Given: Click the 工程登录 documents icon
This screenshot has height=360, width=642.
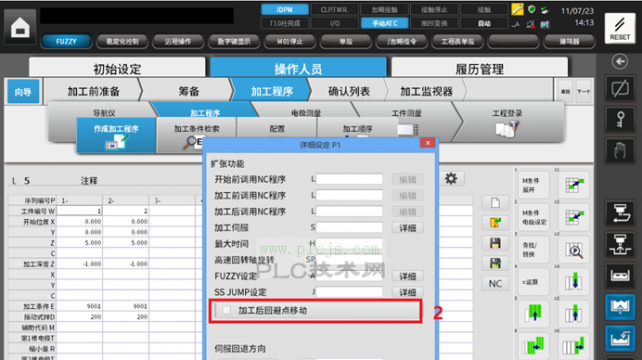Looking at the screenshot, I should click(506, 129).
